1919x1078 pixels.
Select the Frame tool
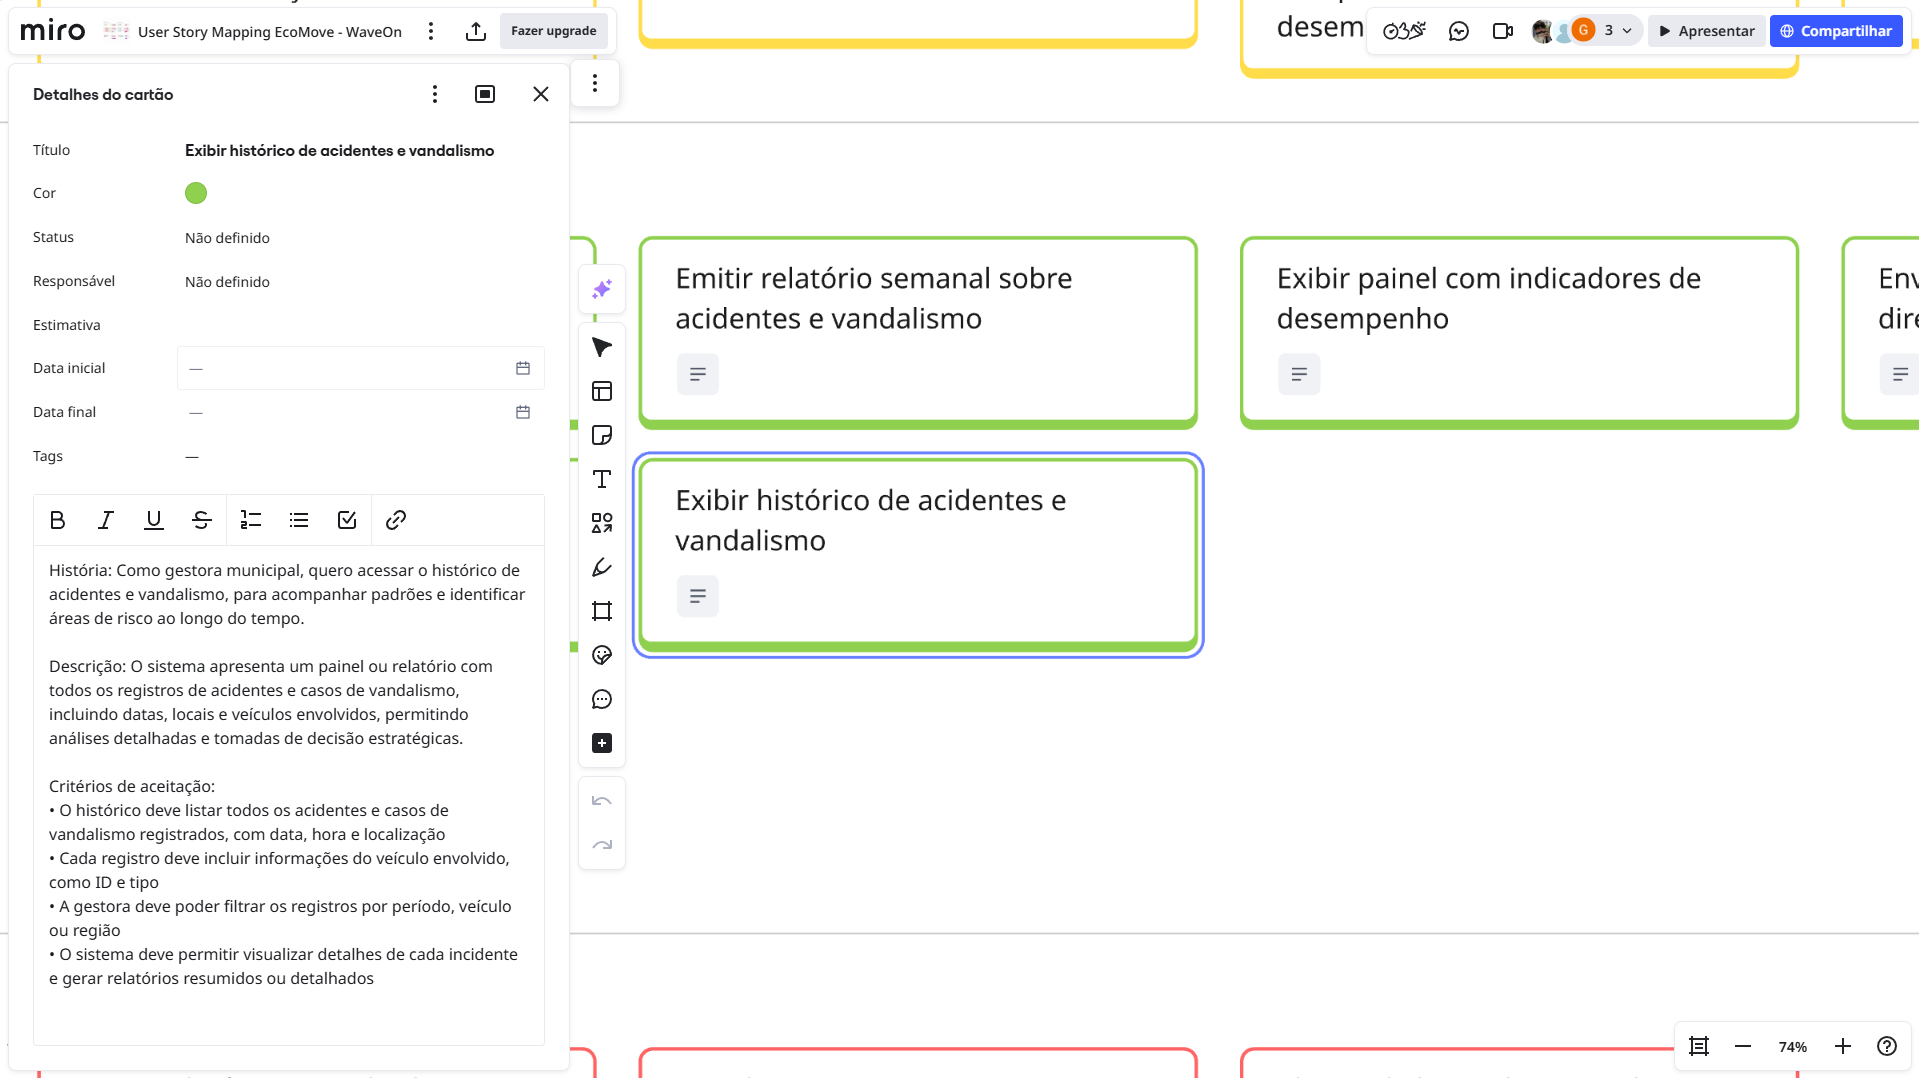tap(601, 611)
